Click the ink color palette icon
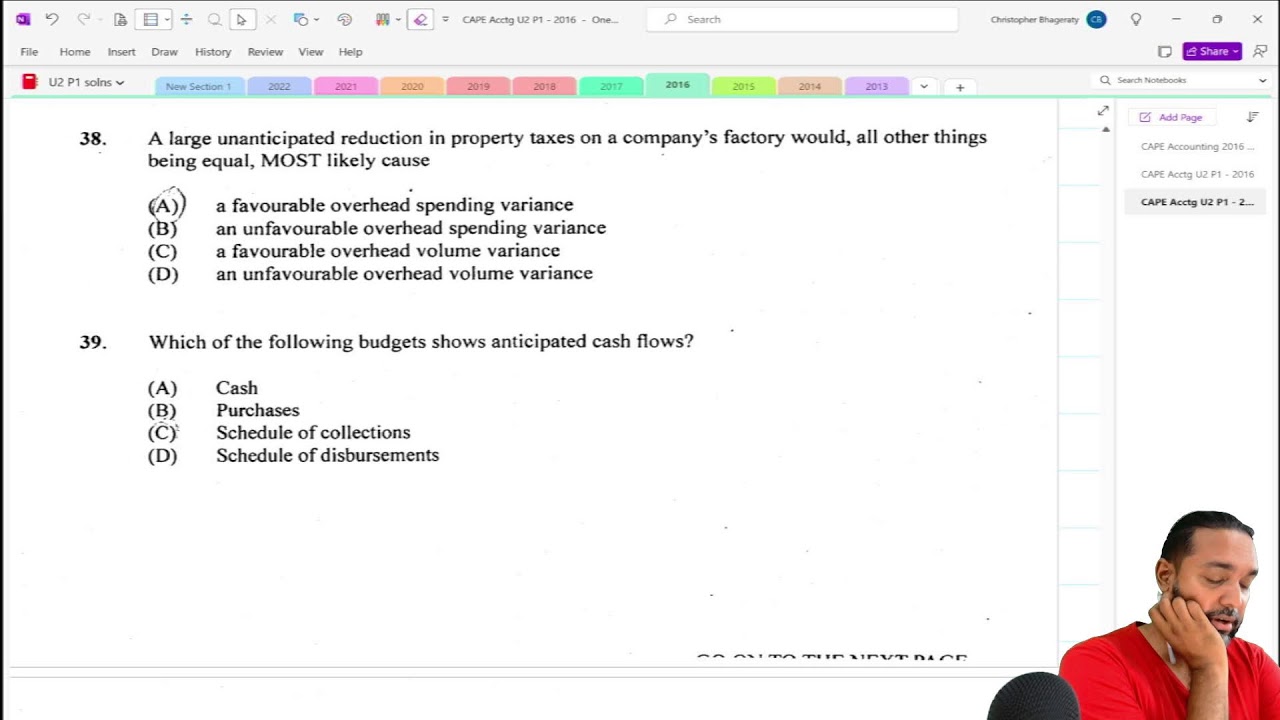1280x720 pixels. (345, 19)
